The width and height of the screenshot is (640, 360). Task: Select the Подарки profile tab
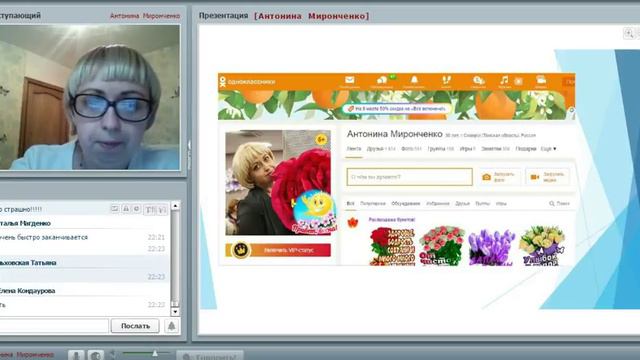pyautogui.click(x=525, y=149)
